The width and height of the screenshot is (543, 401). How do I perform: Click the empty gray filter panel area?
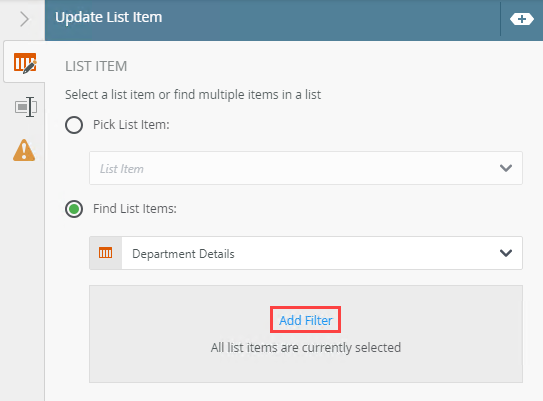(306, 368)
